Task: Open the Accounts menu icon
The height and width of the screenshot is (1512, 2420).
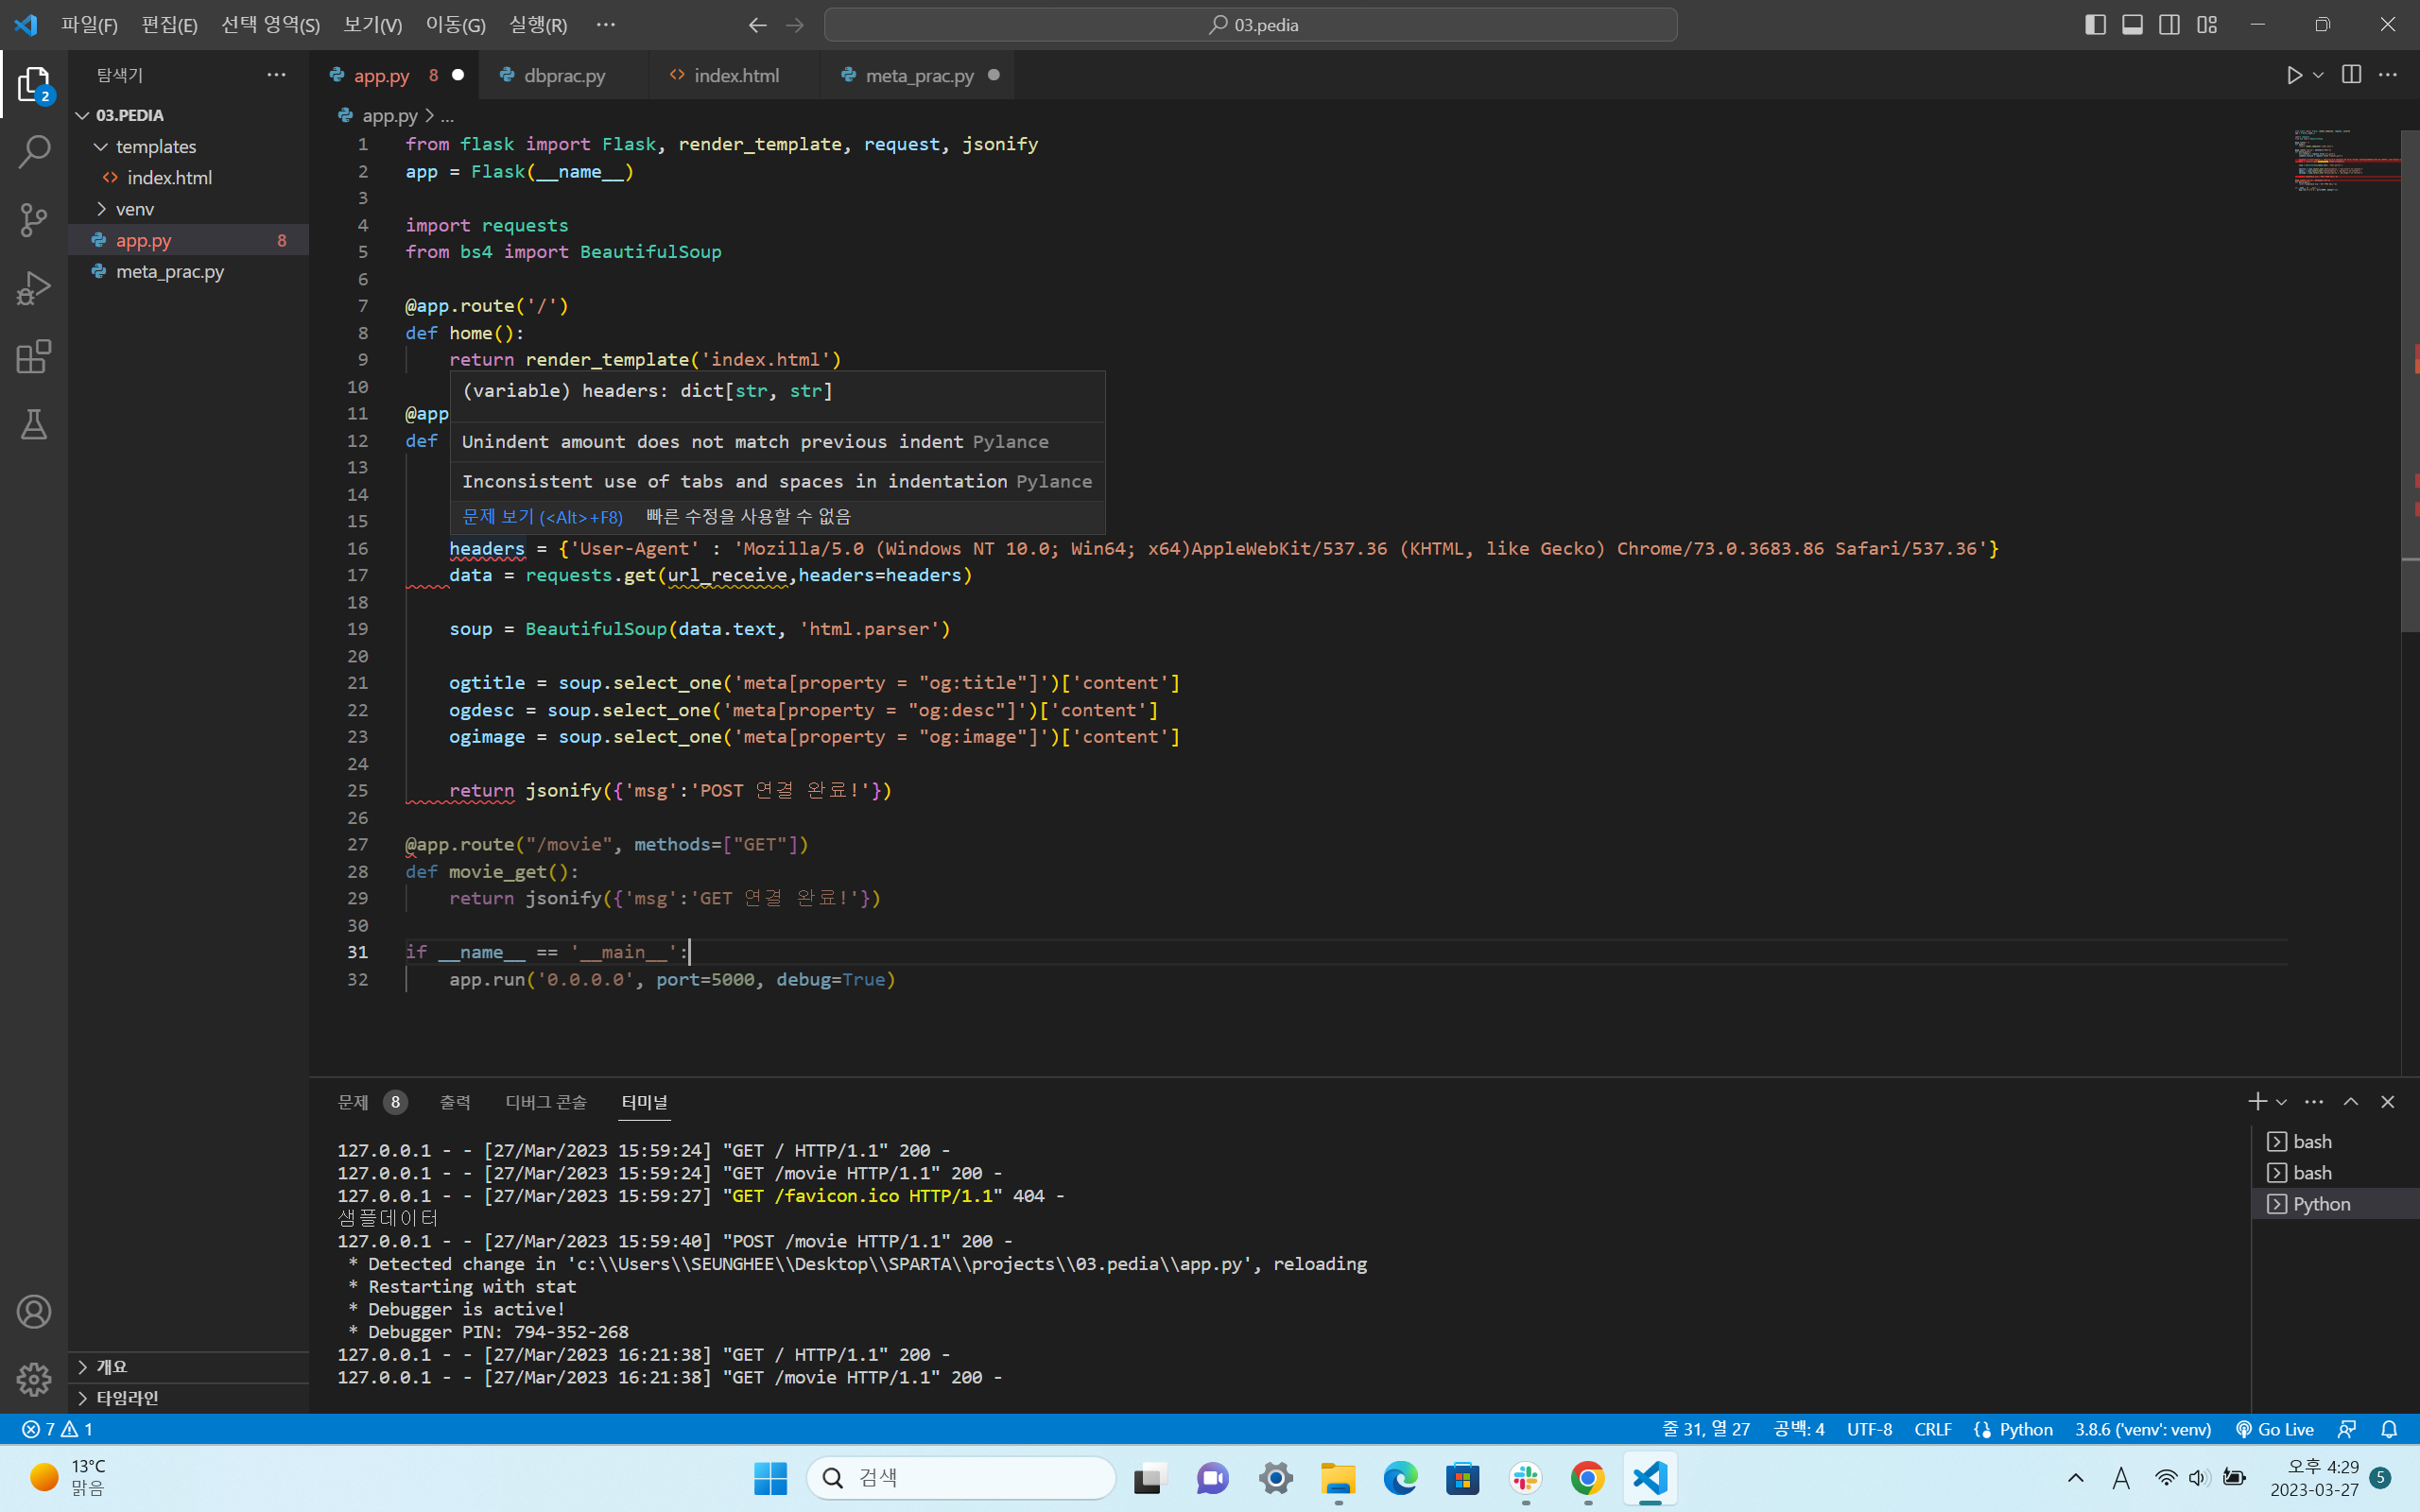Action: (x=34, y=1311)
